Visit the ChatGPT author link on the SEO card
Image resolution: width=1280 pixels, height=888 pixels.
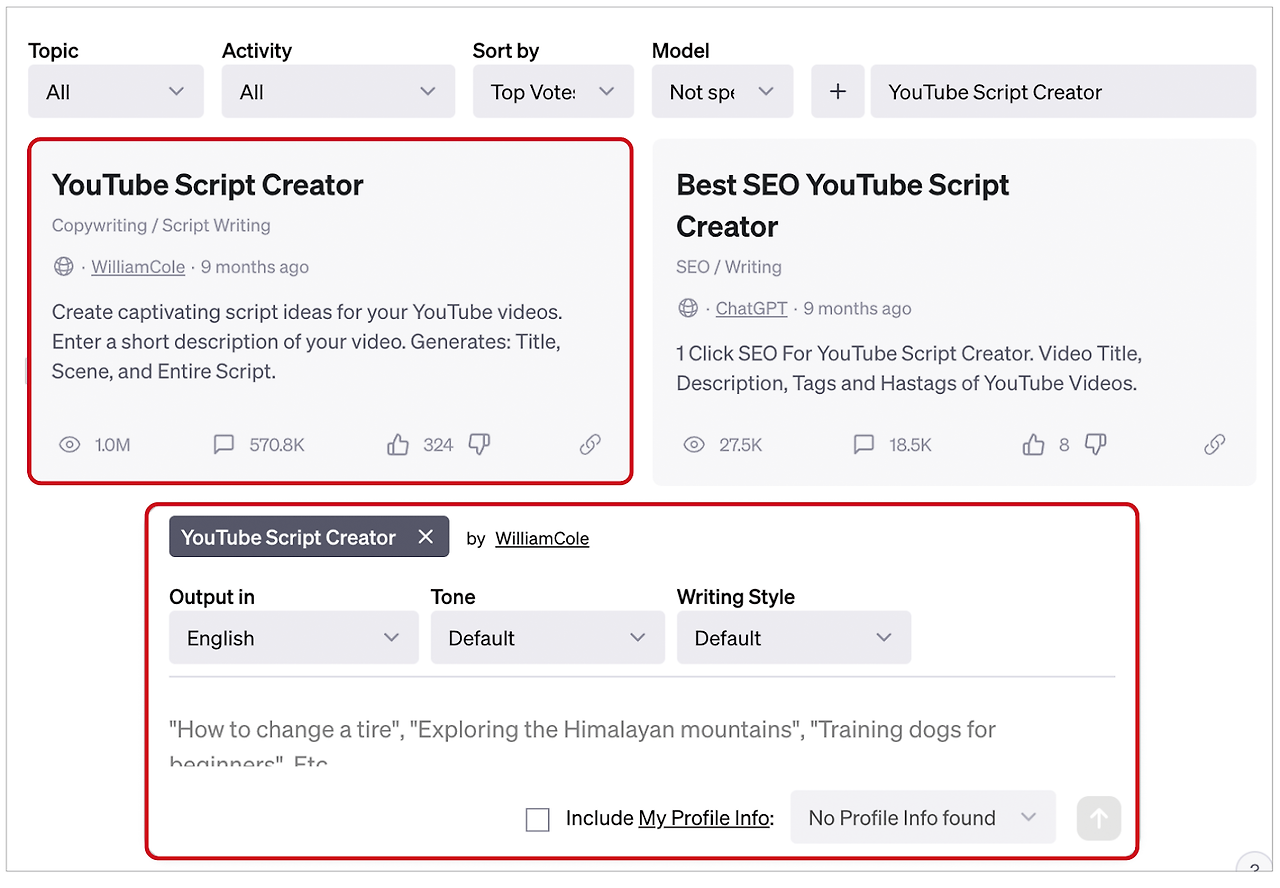751,309
